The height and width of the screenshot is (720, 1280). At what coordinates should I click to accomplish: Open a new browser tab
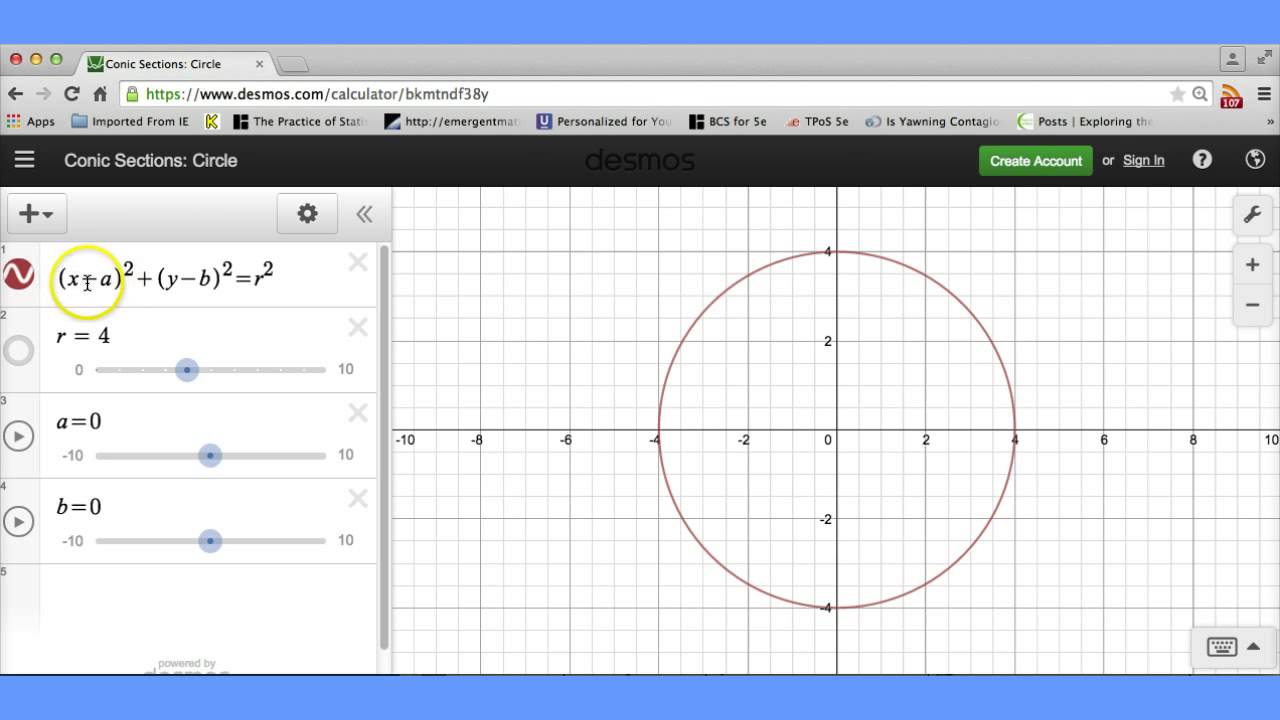tap(293, 65)
